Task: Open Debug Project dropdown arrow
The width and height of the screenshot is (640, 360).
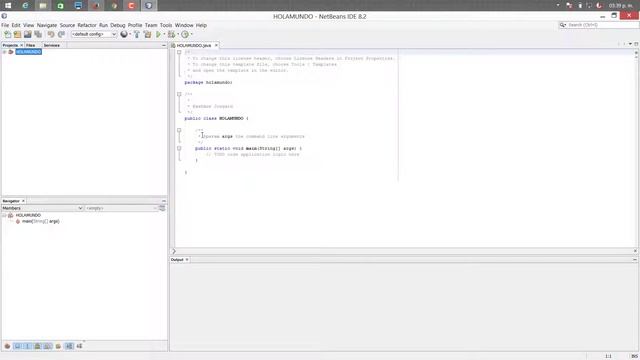Action: tap(178, 35)
